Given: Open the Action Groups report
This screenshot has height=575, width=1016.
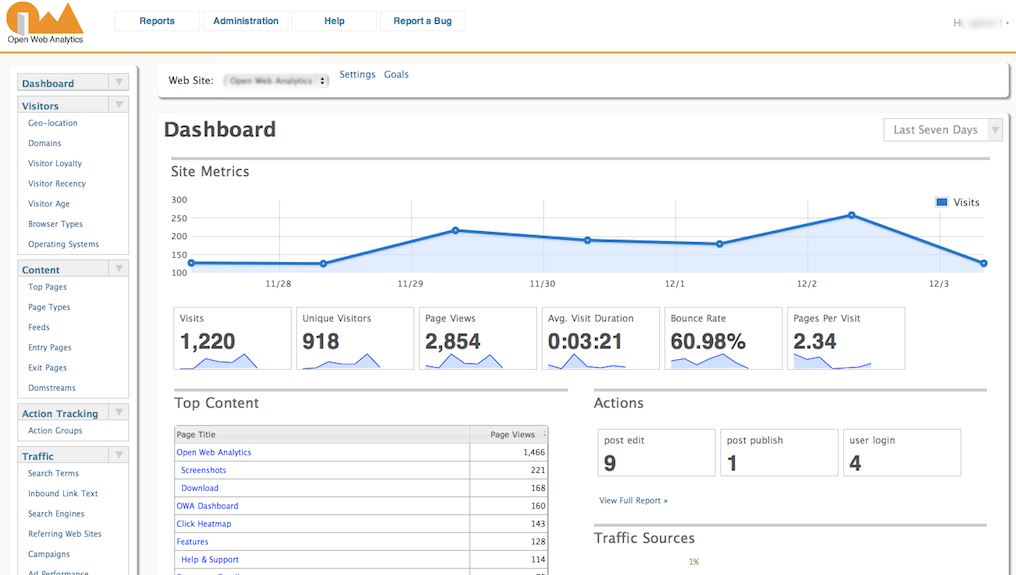Looking at the screenshot, I should (55, 430).
